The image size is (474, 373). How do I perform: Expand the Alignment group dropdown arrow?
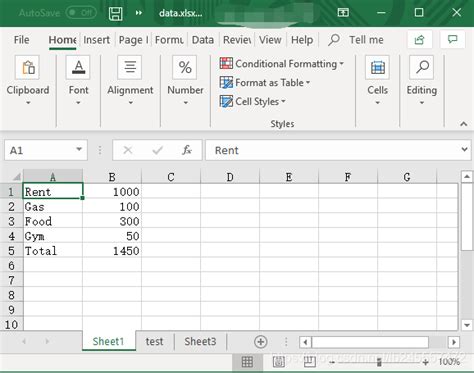click(x=130, y=103)
